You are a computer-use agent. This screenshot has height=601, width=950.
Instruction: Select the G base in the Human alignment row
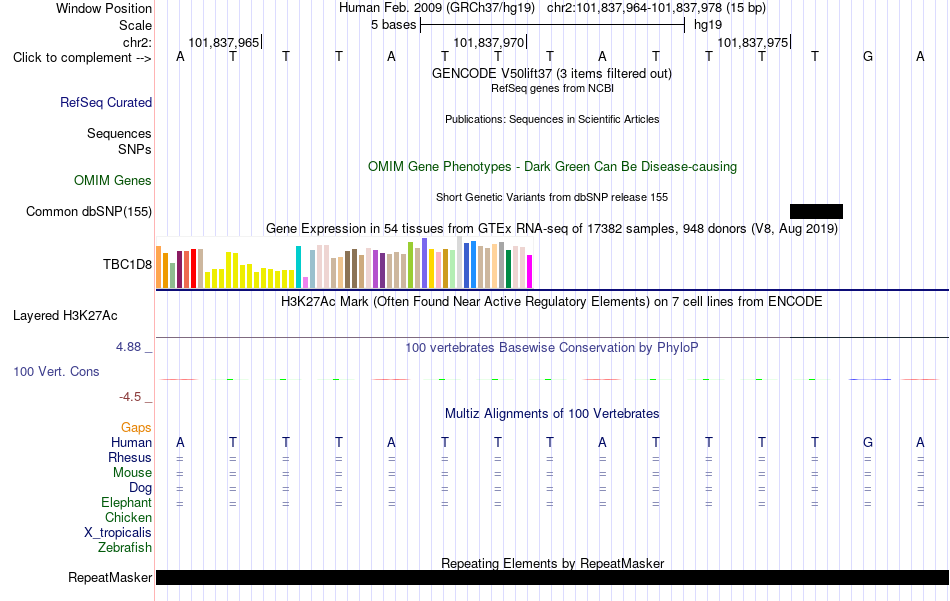tap(868, 442)
